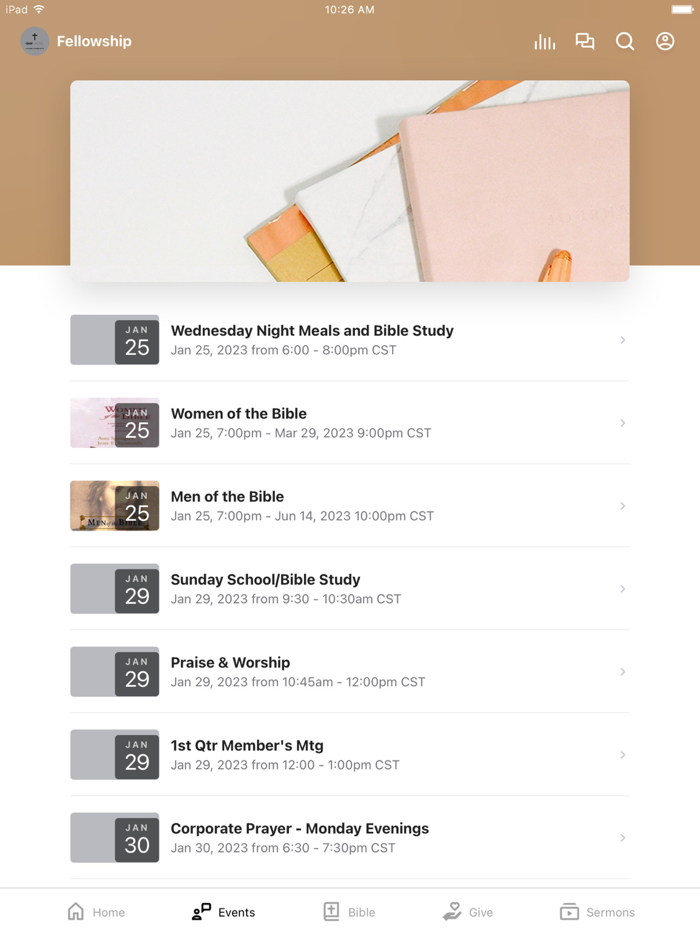Open the chat messages icon
Screen dimensions: 700x934
(x=585, y=41)
